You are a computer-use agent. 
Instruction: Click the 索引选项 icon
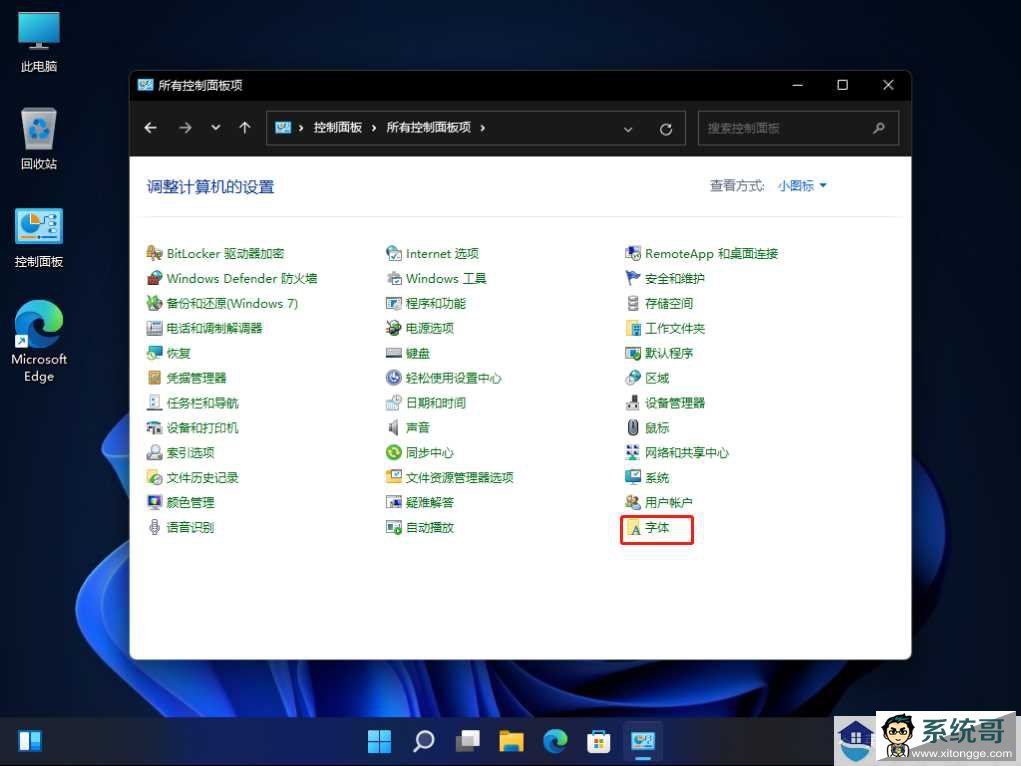coord(154,453)
